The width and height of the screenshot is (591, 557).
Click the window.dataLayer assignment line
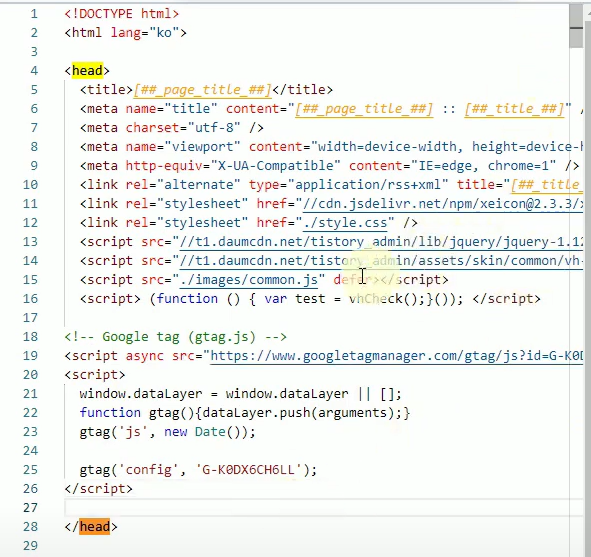tap(240, 394)
